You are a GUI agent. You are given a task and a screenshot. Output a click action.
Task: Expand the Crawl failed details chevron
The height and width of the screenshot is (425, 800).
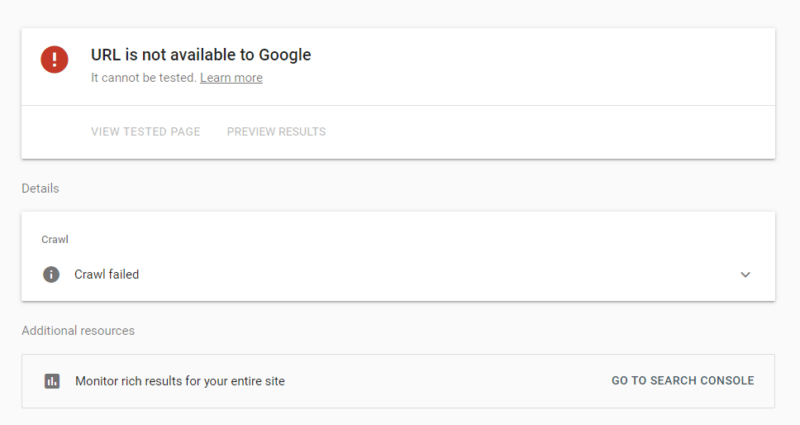(x=745, y=275)
